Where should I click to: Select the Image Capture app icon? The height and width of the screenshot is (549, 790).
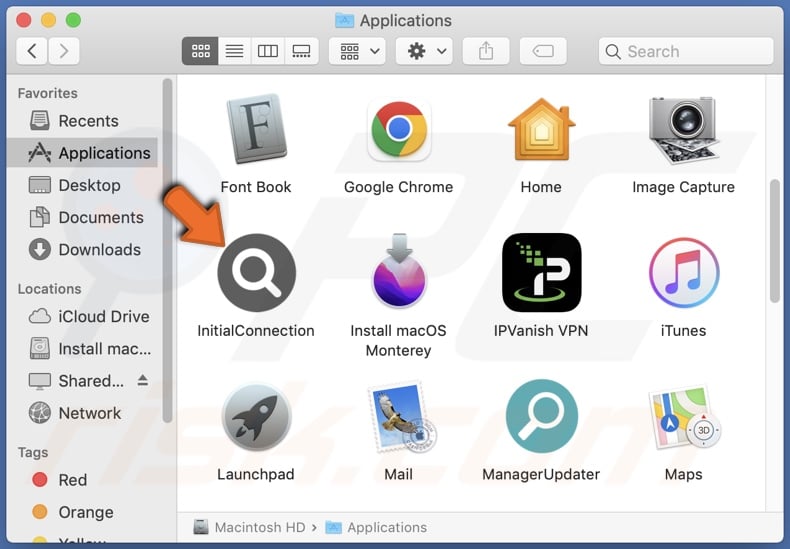683,130
